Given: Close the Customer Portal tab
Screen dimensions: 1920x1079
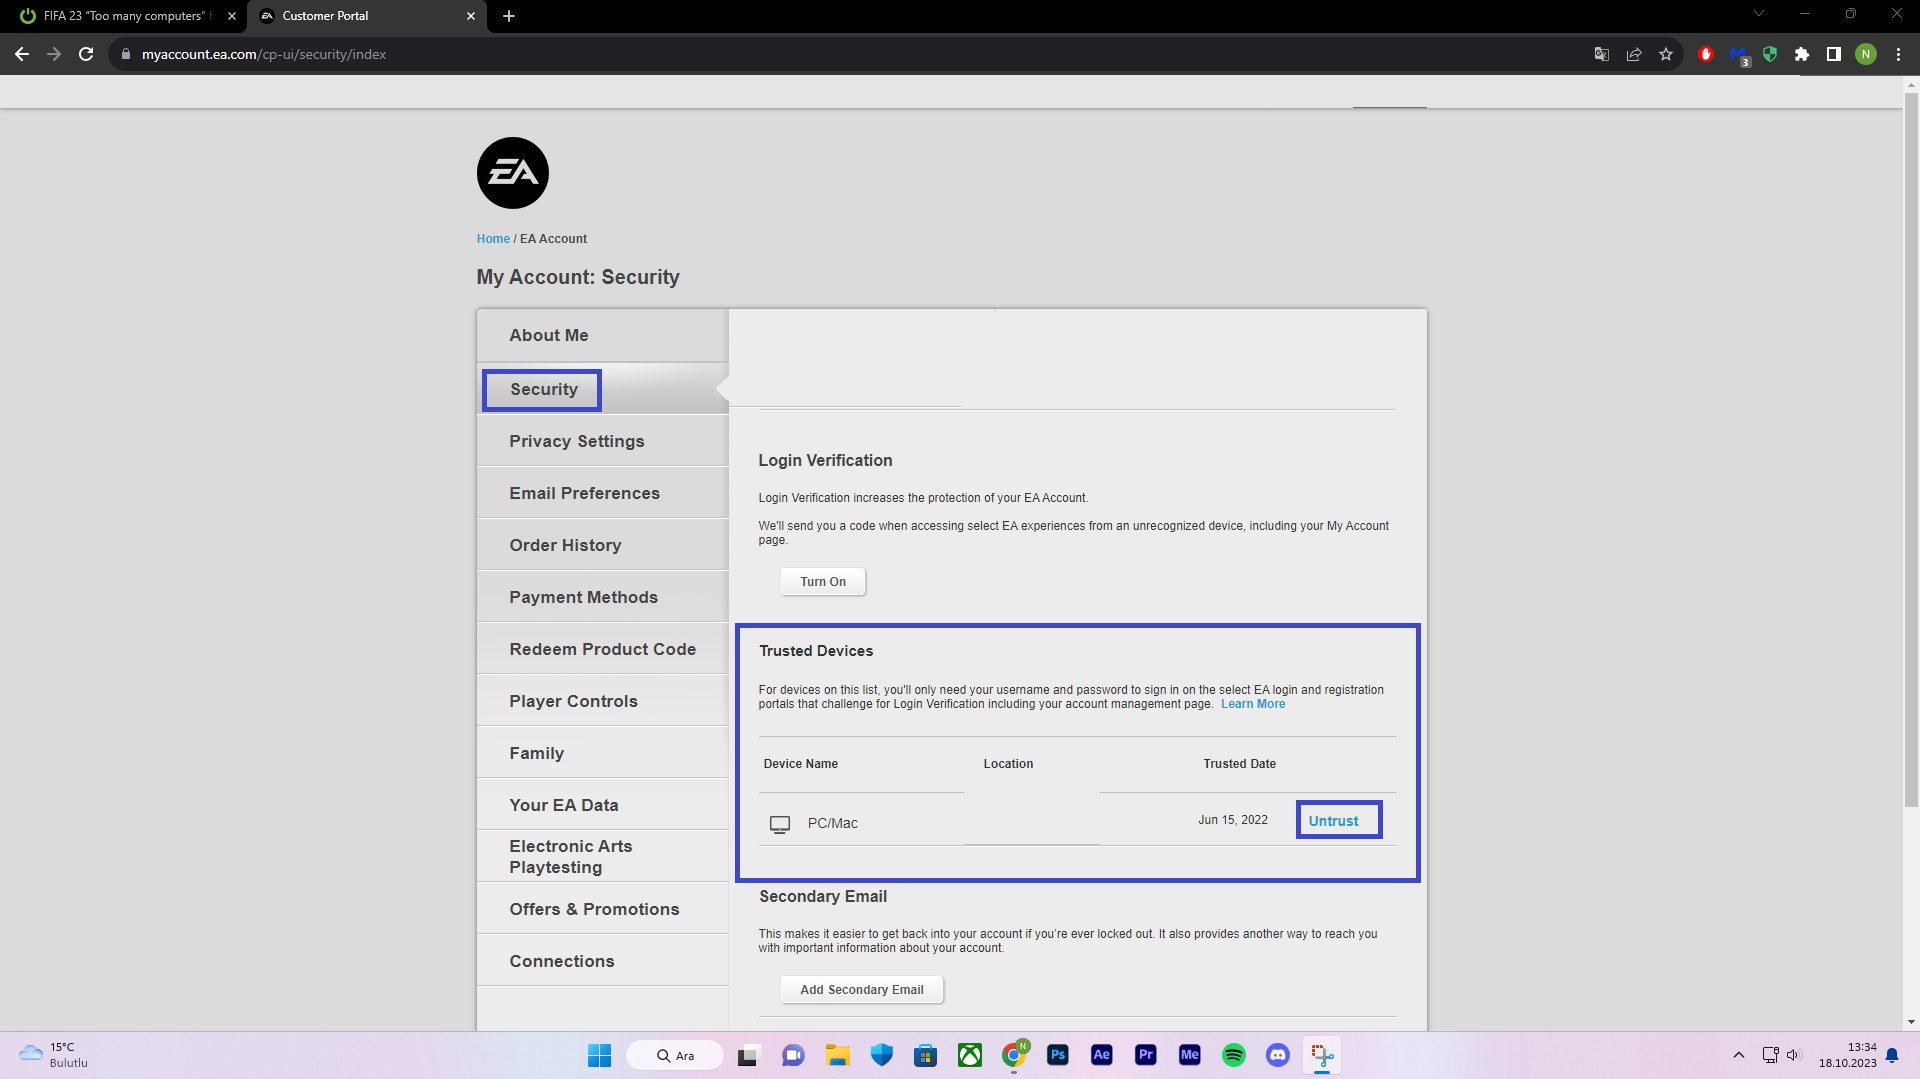Looking at the screenshot, I should tap(471, 16).
